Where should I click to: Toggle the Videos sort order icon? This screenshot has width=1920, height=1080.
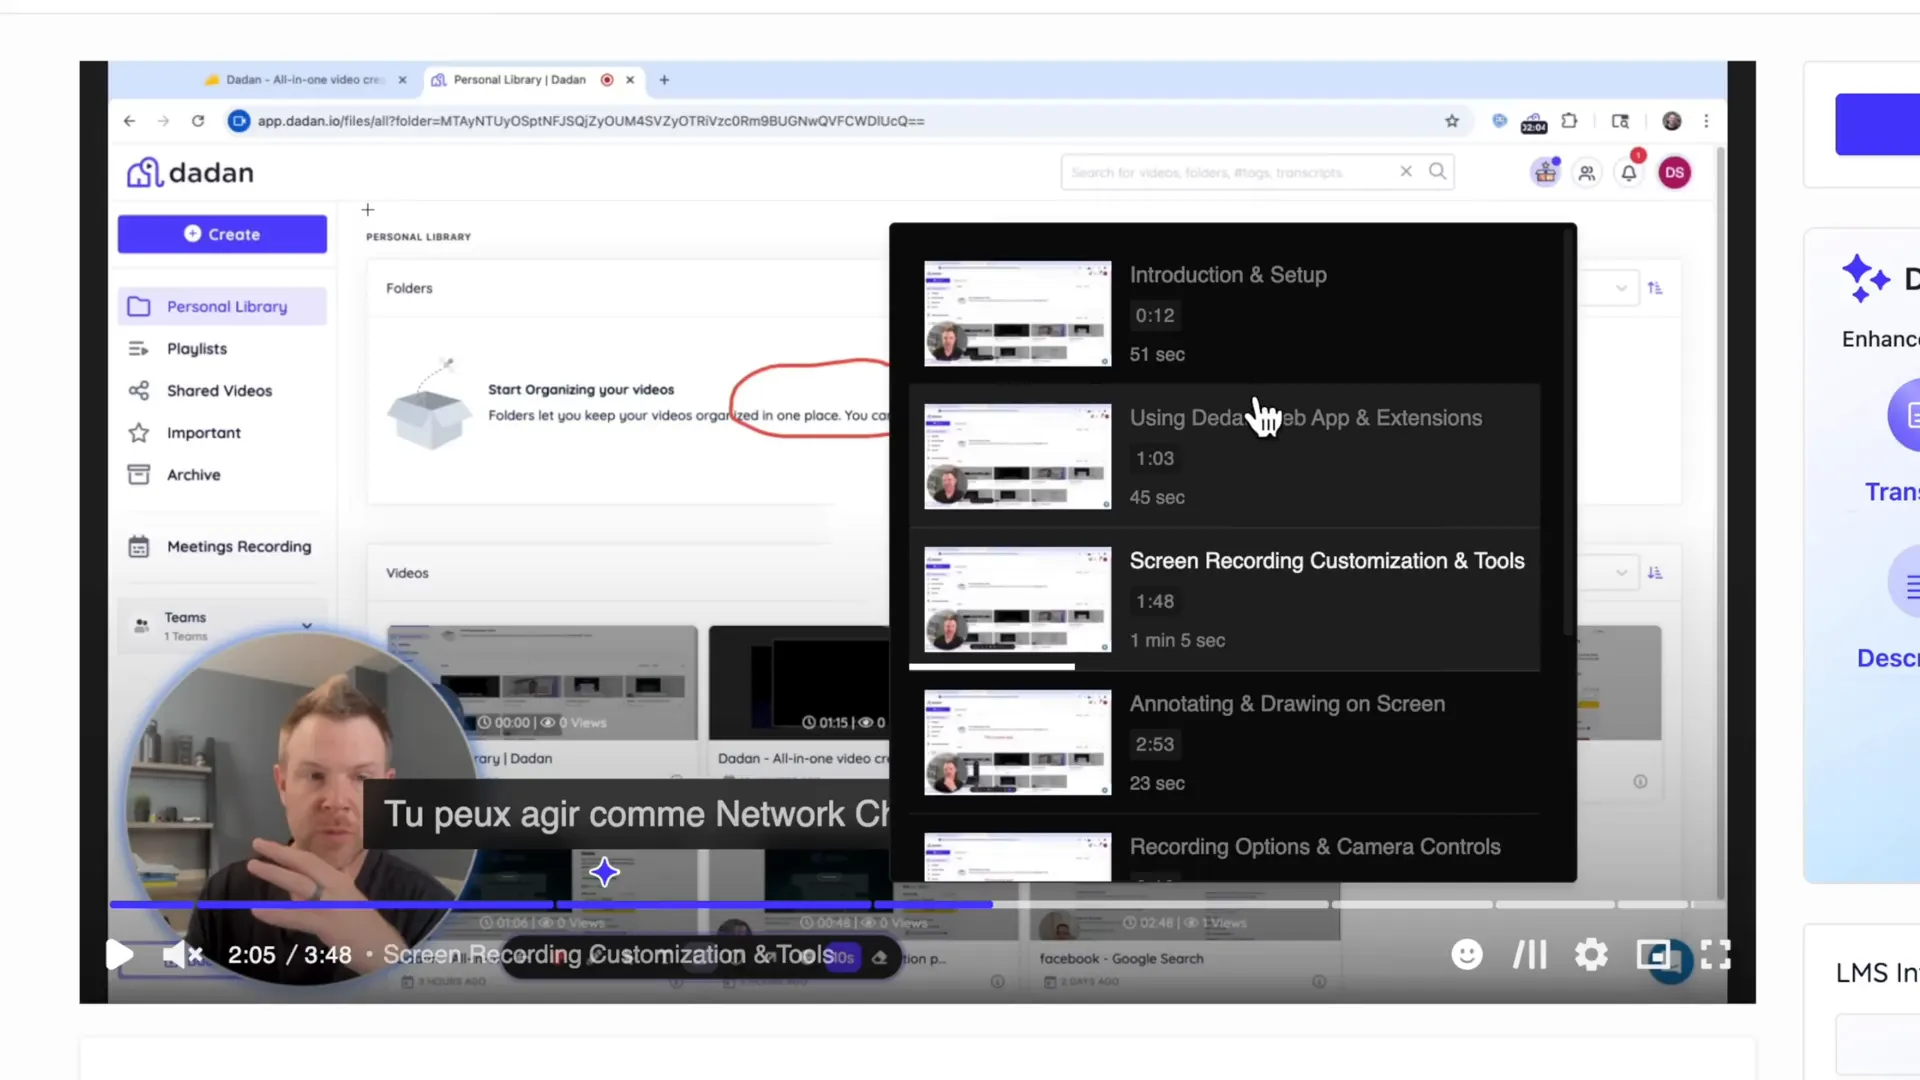[x=1655, y=573]
